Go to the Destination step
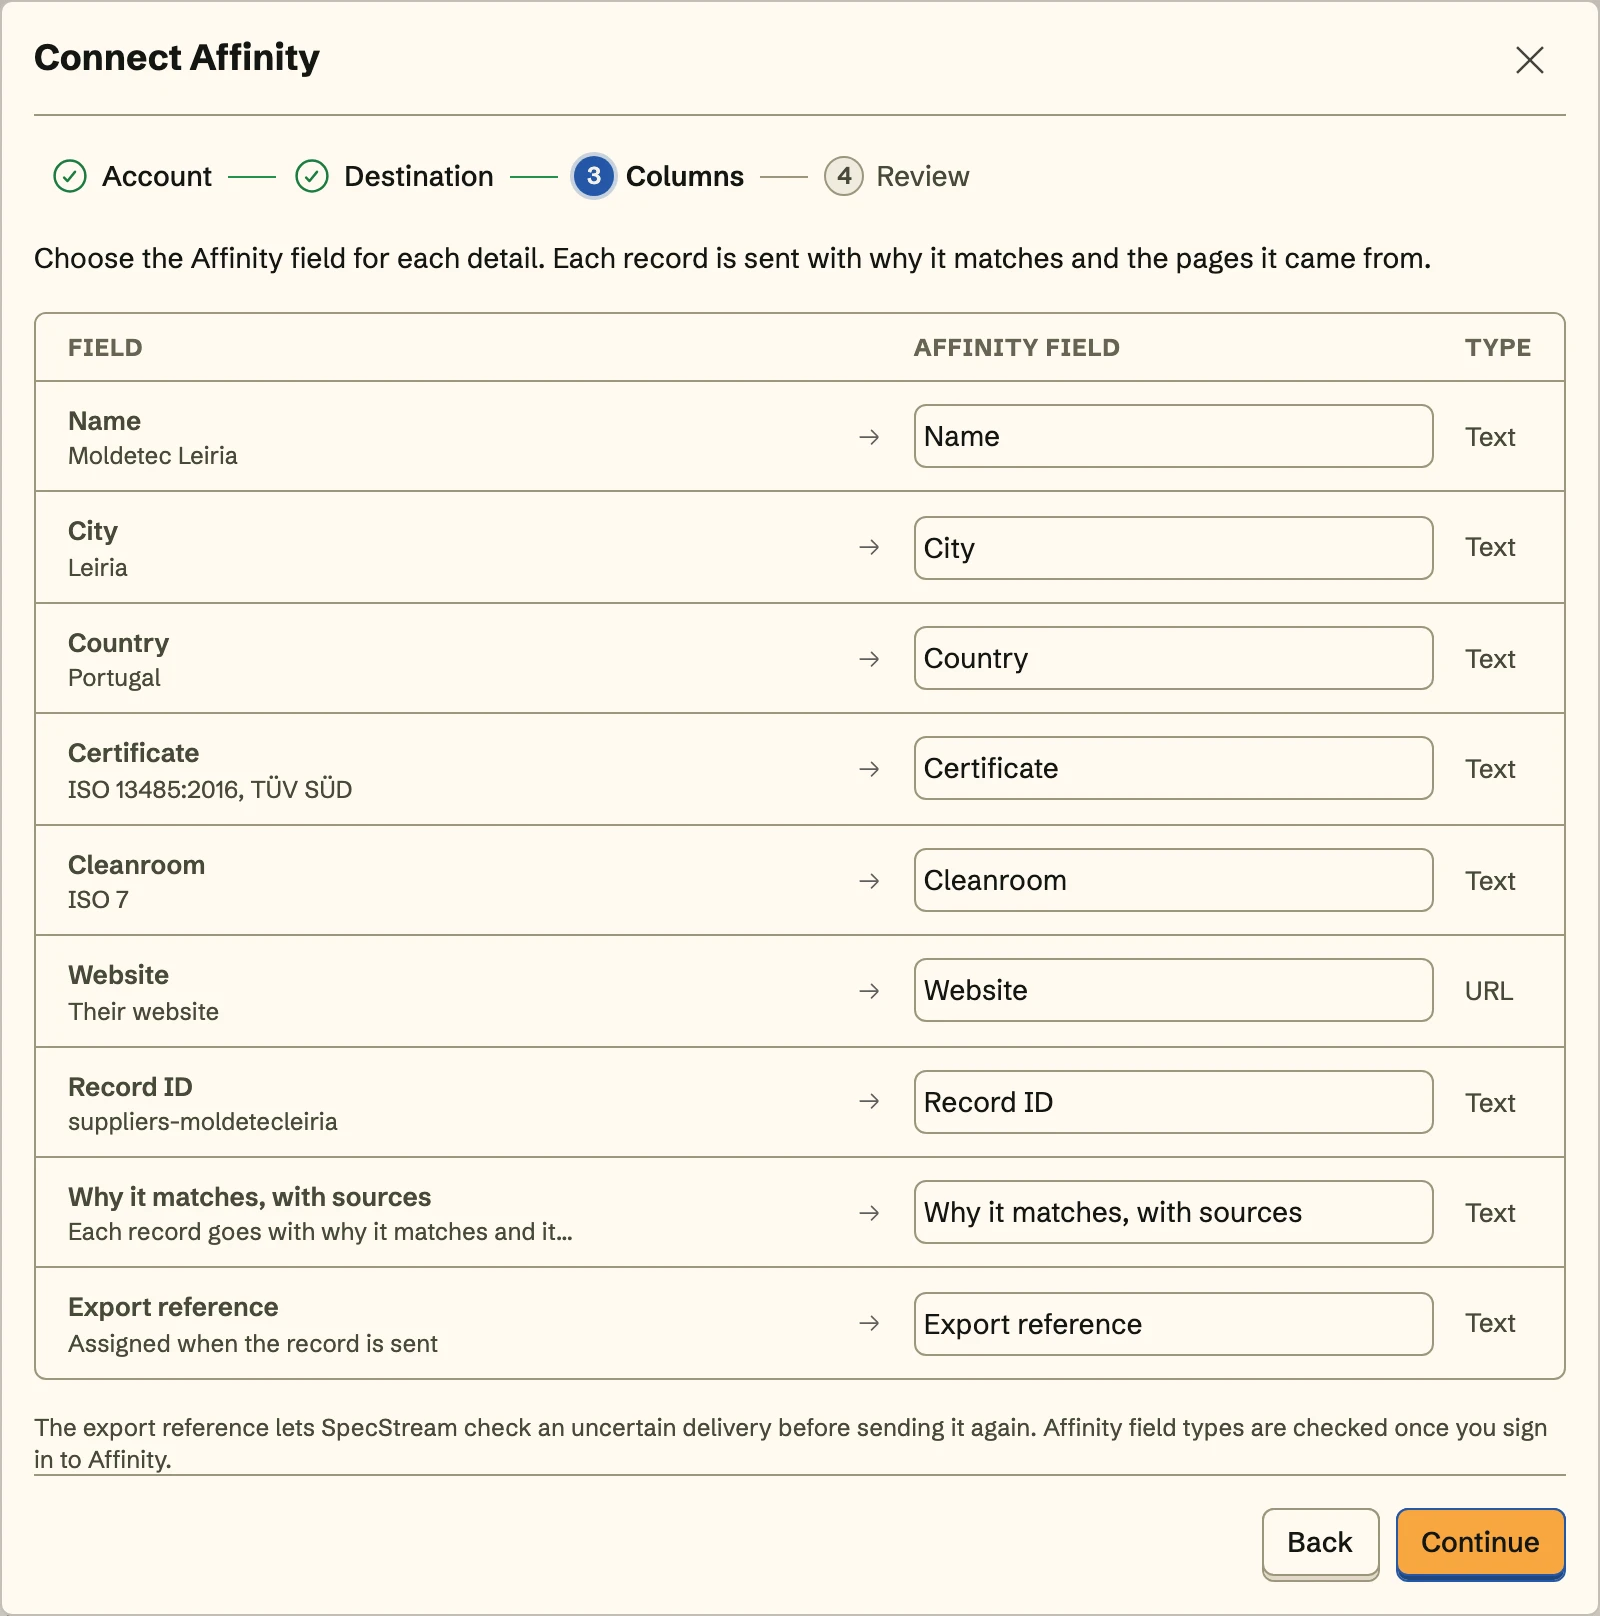Screen dimensions: 1600x1616 (419, 176)
